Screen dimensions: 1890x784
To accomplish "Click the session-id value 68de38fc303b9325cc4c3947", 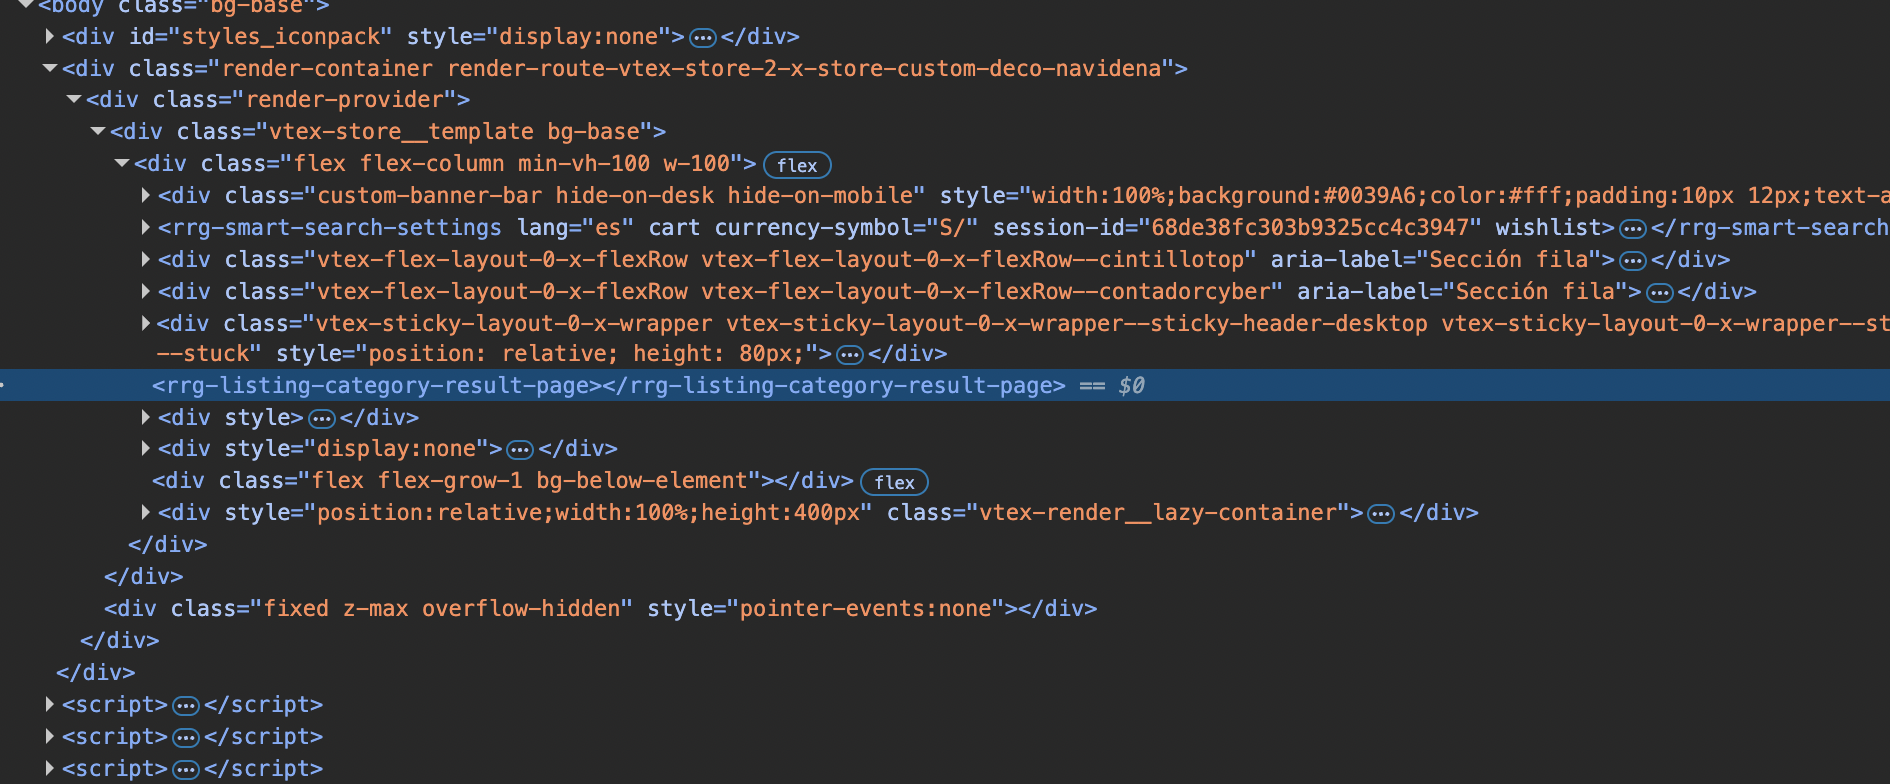I will tap(1310, 228).
